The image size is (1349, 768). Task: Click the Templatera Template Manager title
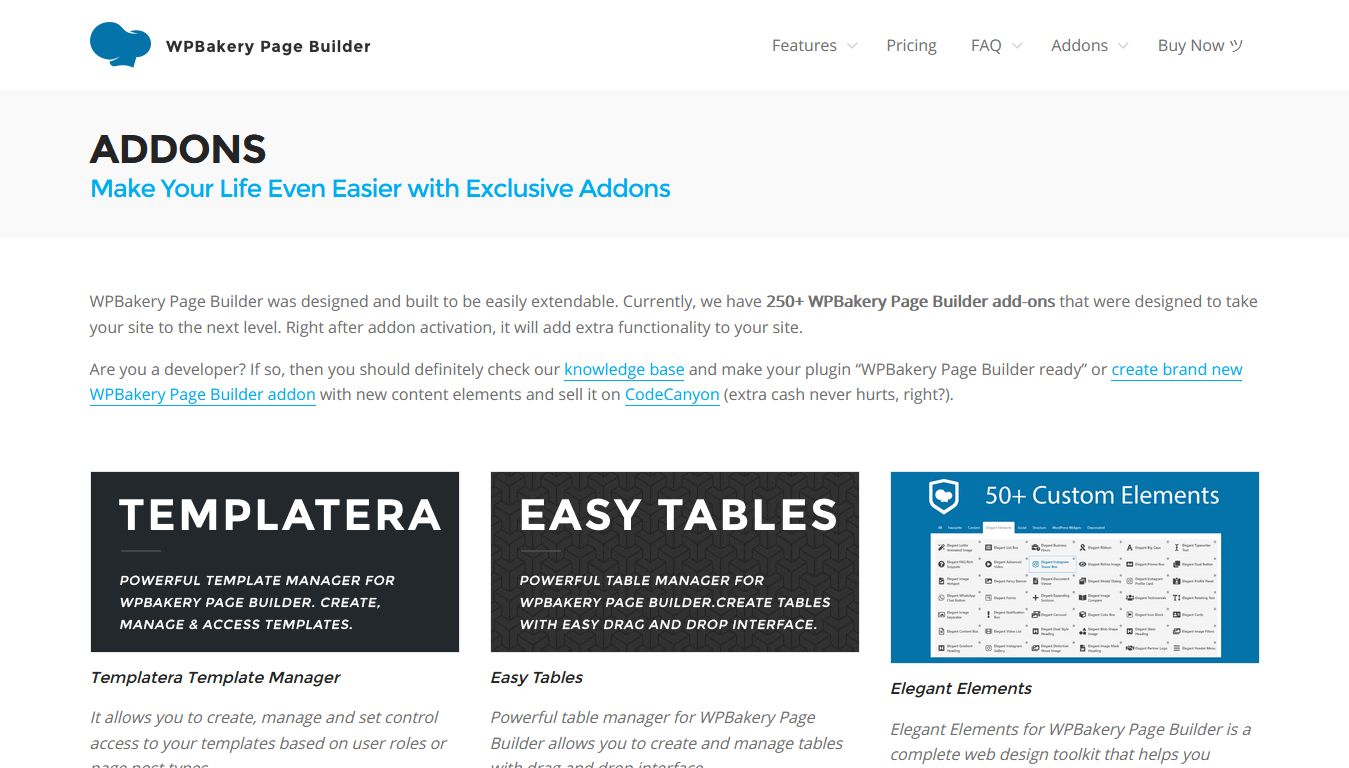pos(215,677)
